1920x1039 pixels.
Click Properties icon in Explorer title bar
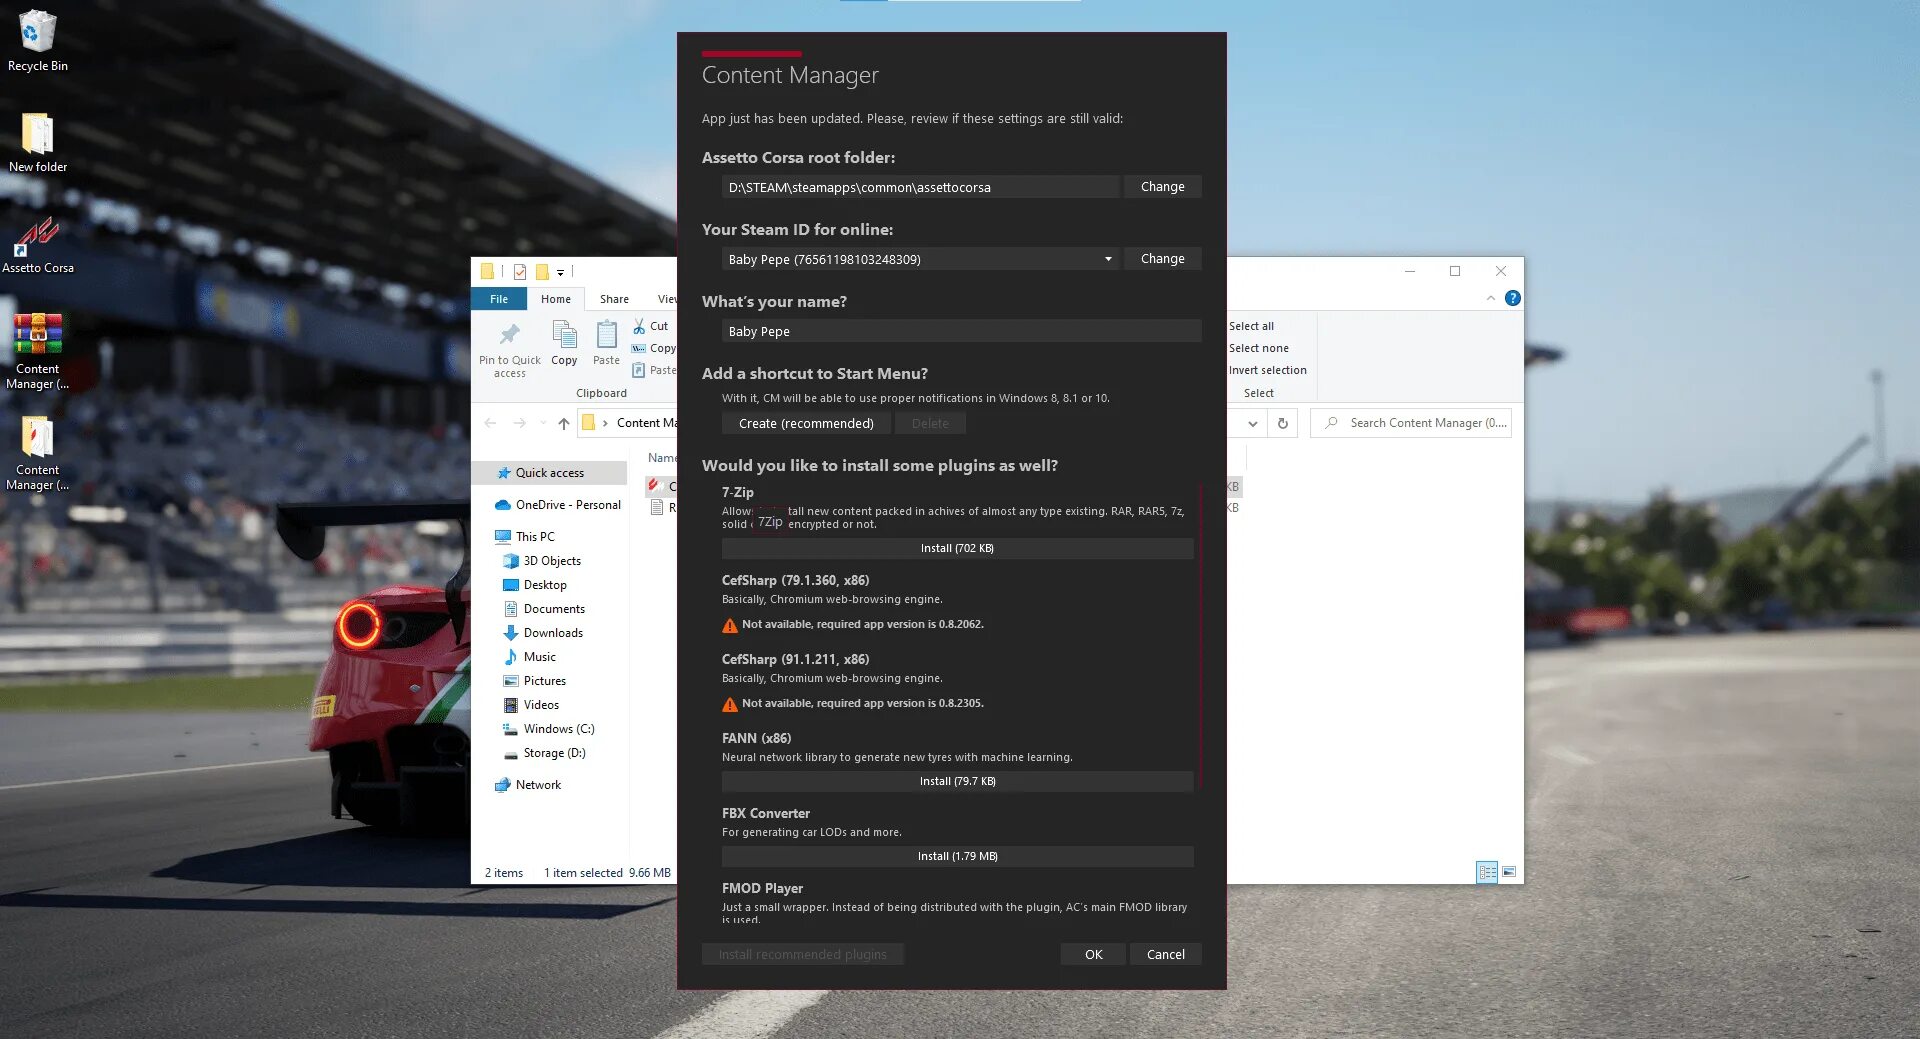point(520,272)
